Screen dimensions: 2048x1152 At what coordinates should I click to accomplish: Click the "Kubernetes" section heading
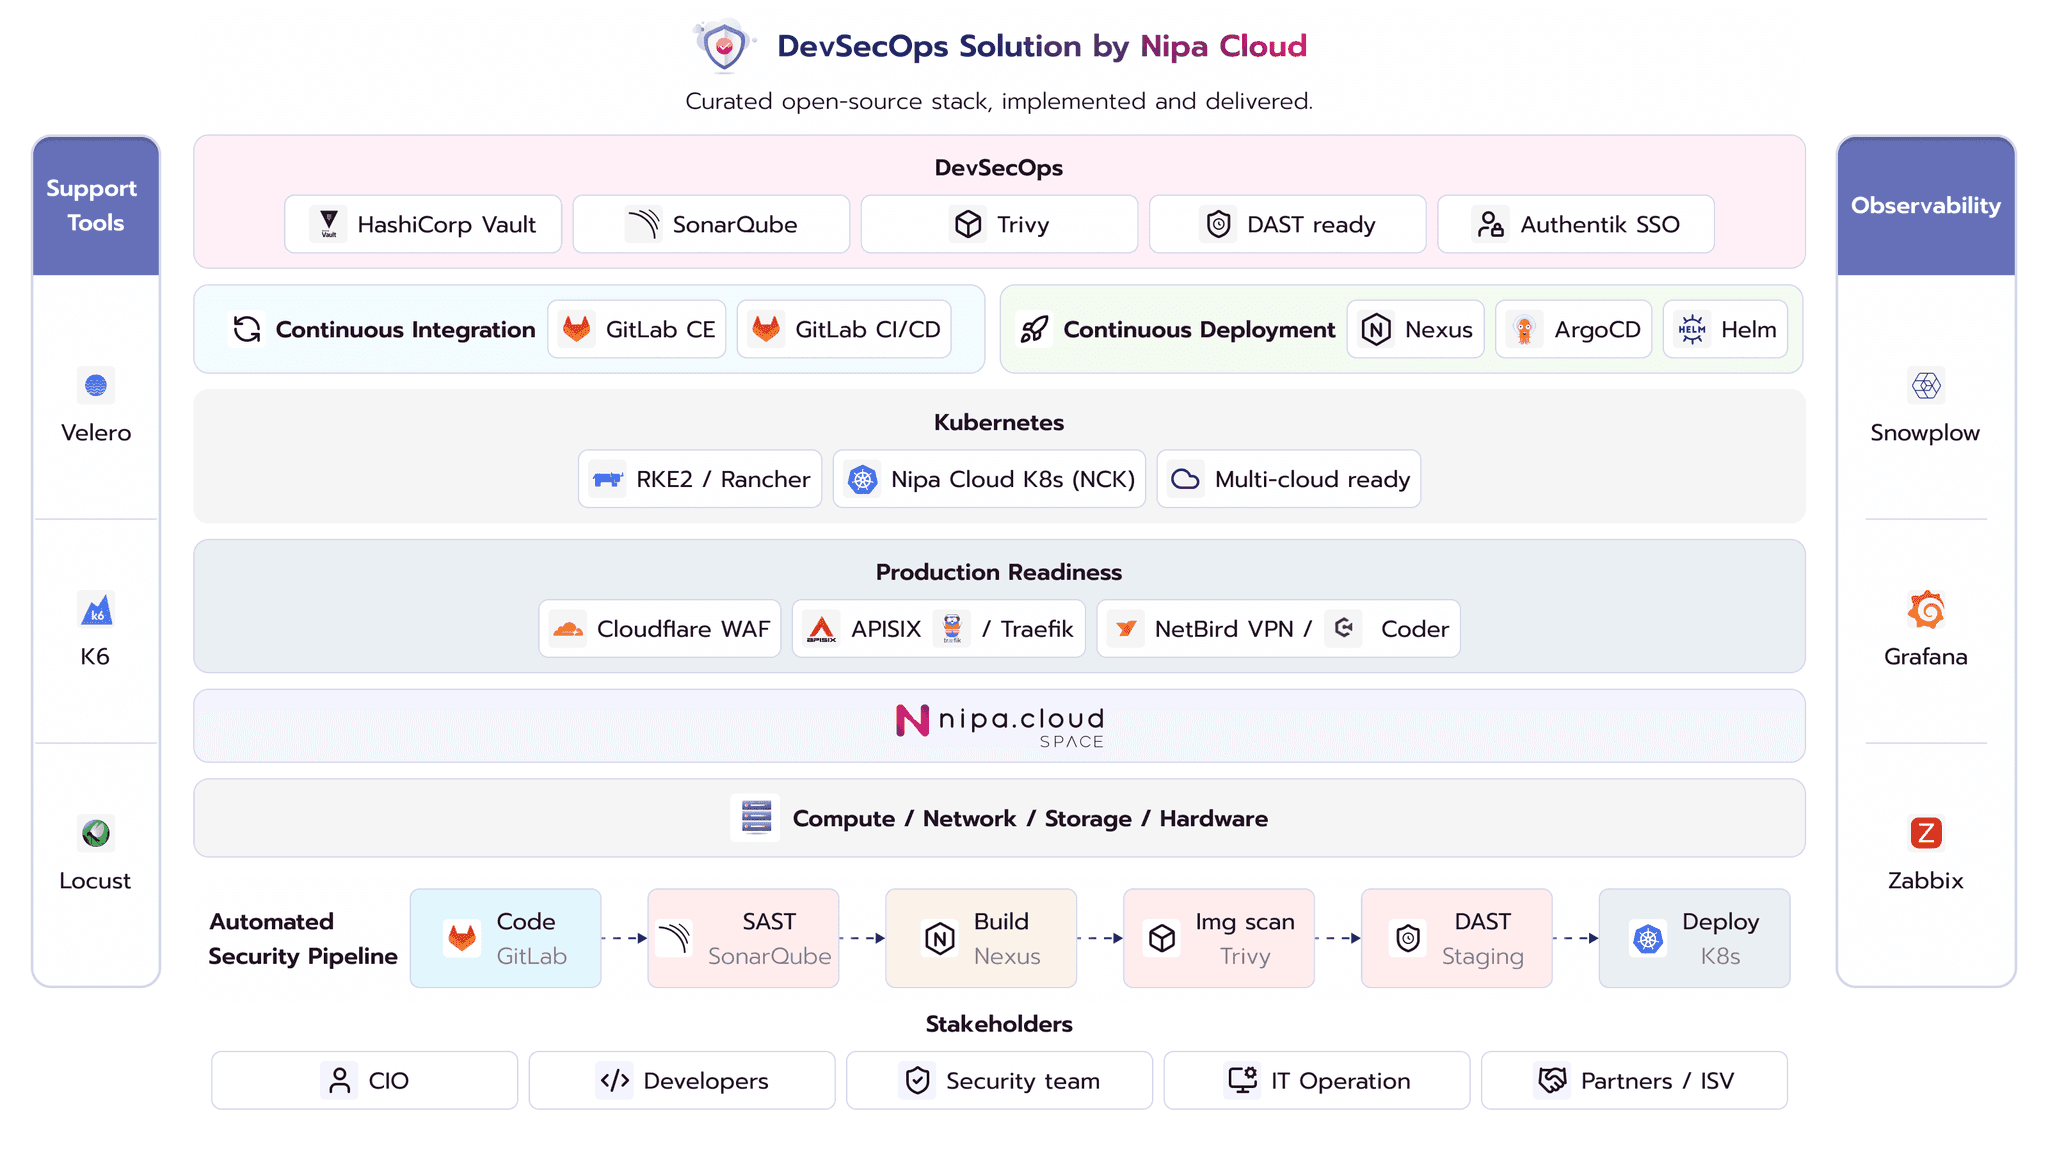(x=999, y=422)
